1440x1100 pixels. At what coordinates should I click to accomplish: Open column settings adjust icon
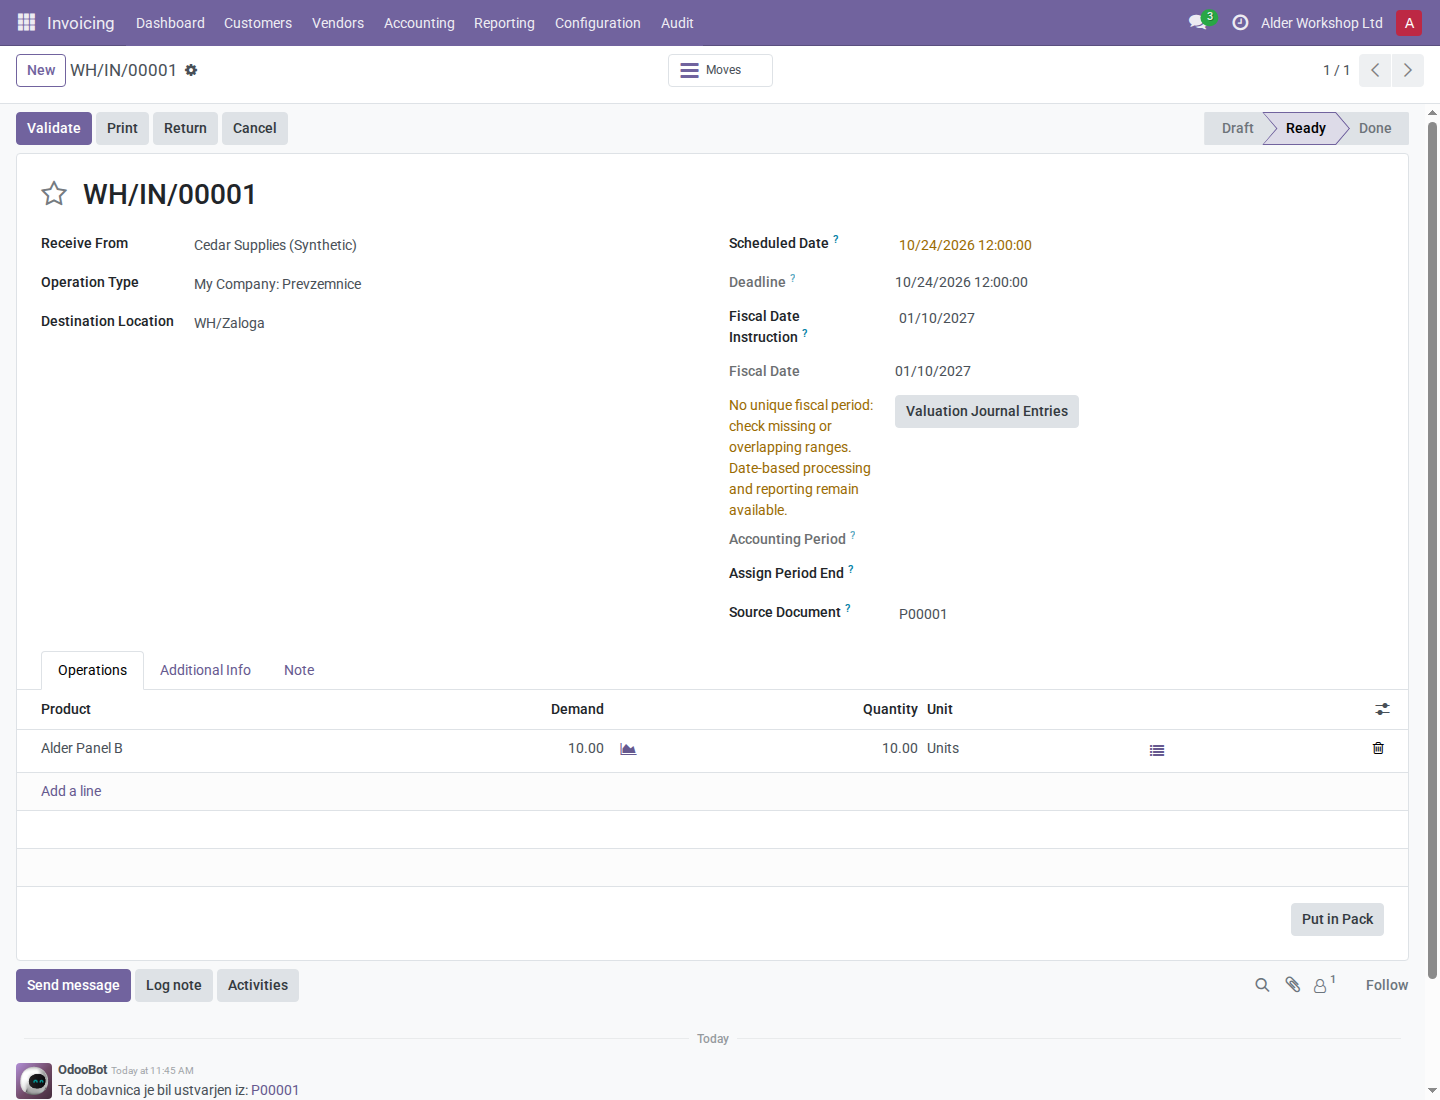[1382, 709]
